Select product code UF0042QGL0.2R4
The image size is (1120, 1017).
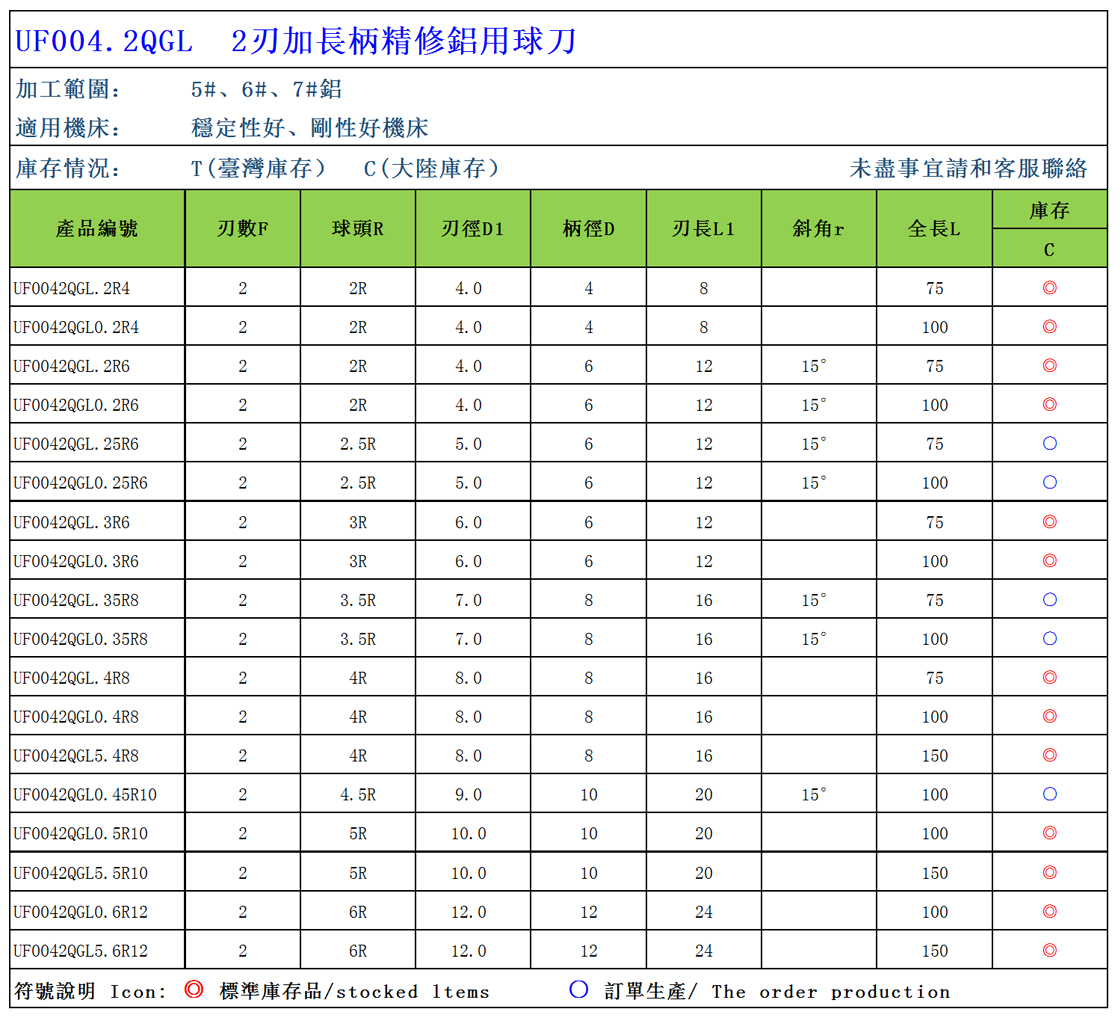76,327
